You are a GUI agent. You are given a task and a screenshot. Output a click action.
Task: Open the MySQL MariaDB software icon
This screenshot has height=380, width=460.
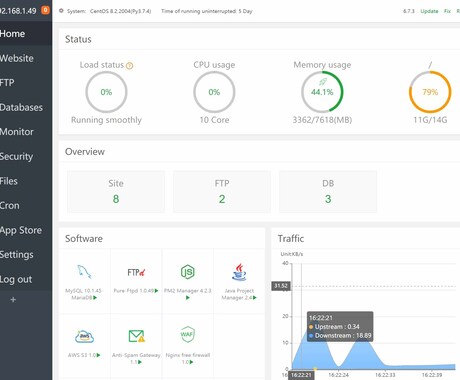pos(84,272)
